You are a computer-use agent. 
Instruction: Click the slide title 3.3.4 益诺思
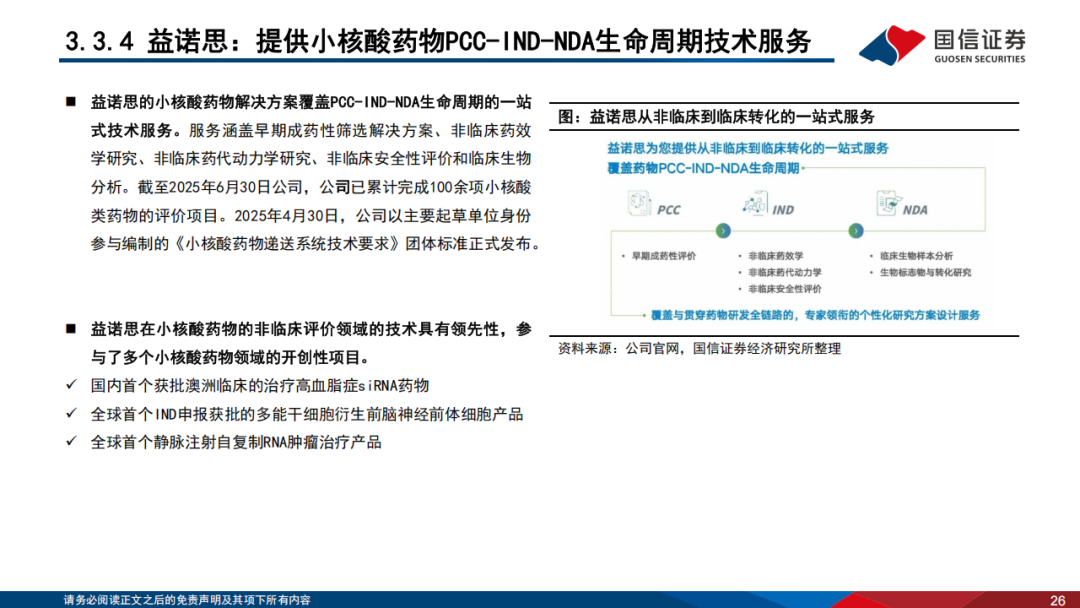(438, 41)
